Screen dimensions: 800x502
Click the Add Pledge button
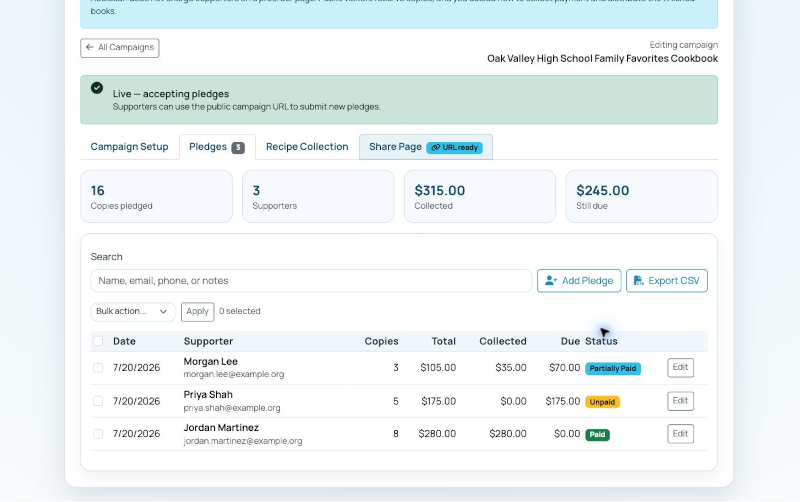click(x=579, y=281)
